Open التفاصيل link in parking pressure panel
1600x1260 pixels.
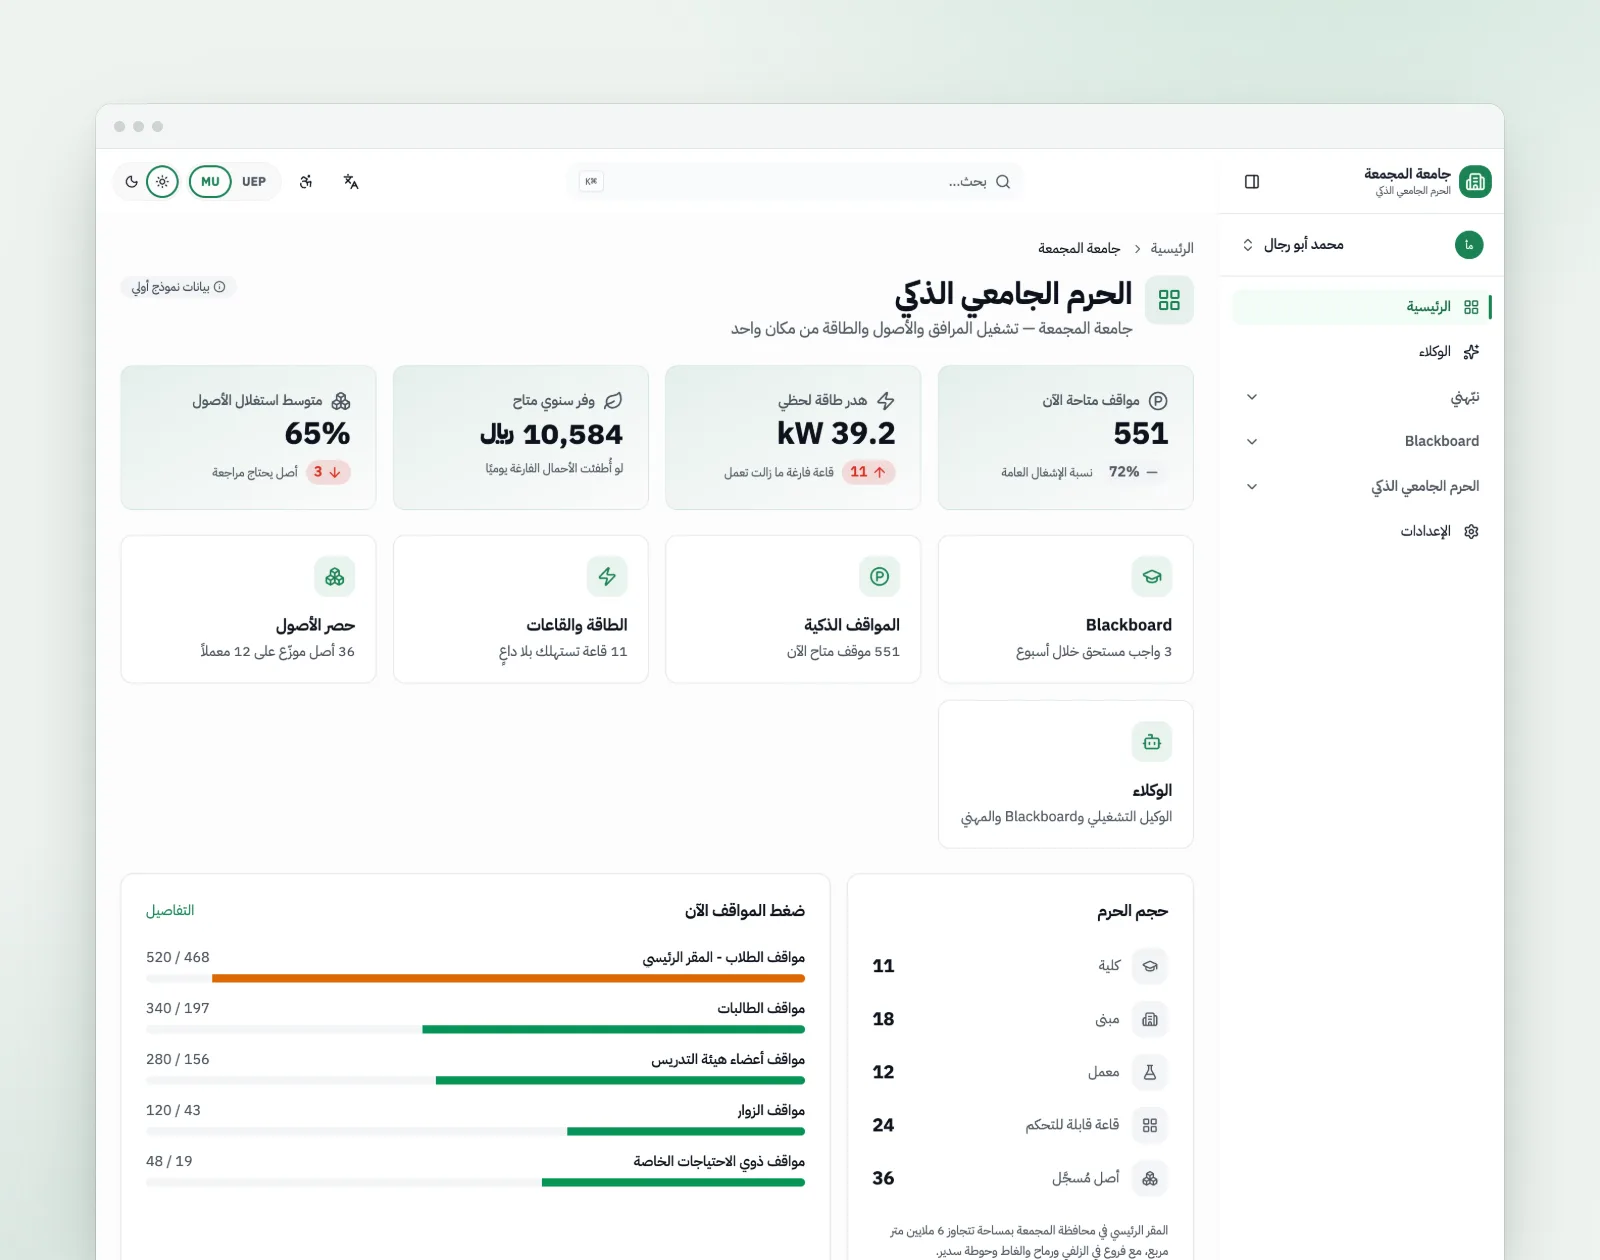click(x=170, y=911)
